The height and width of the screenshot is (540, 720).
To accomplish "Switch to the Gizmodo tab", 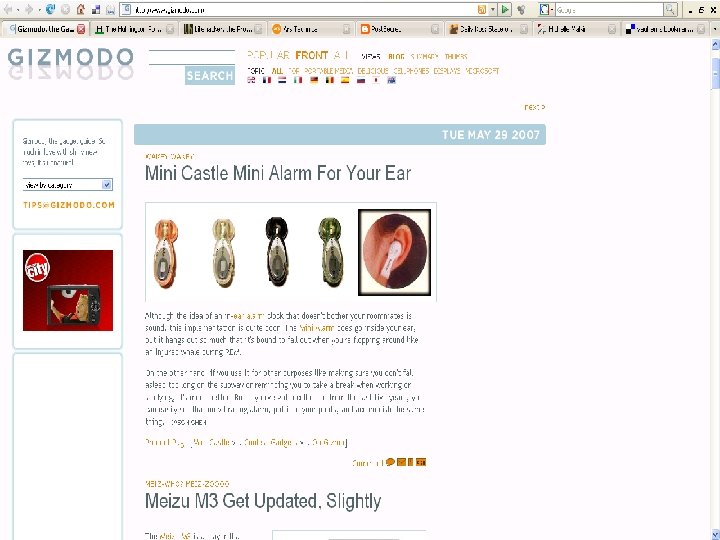I will 44,29.
